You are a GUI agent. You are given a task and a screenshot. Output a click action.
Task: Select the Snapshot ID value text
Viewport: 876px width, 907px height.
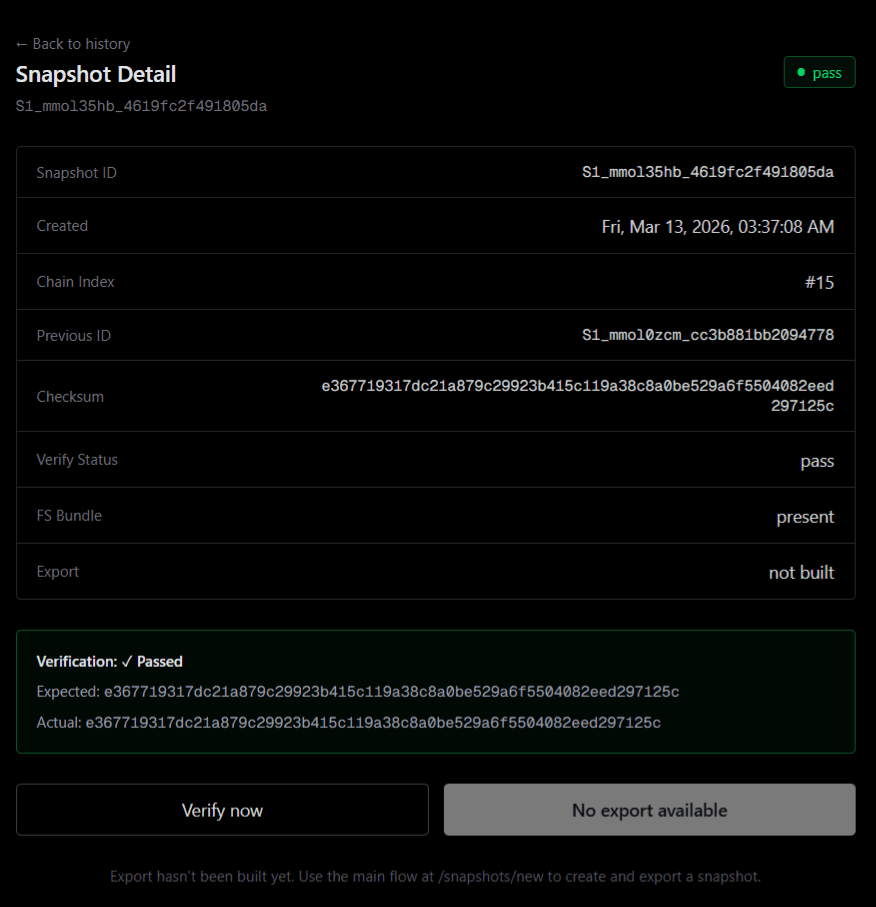[707, 172]
